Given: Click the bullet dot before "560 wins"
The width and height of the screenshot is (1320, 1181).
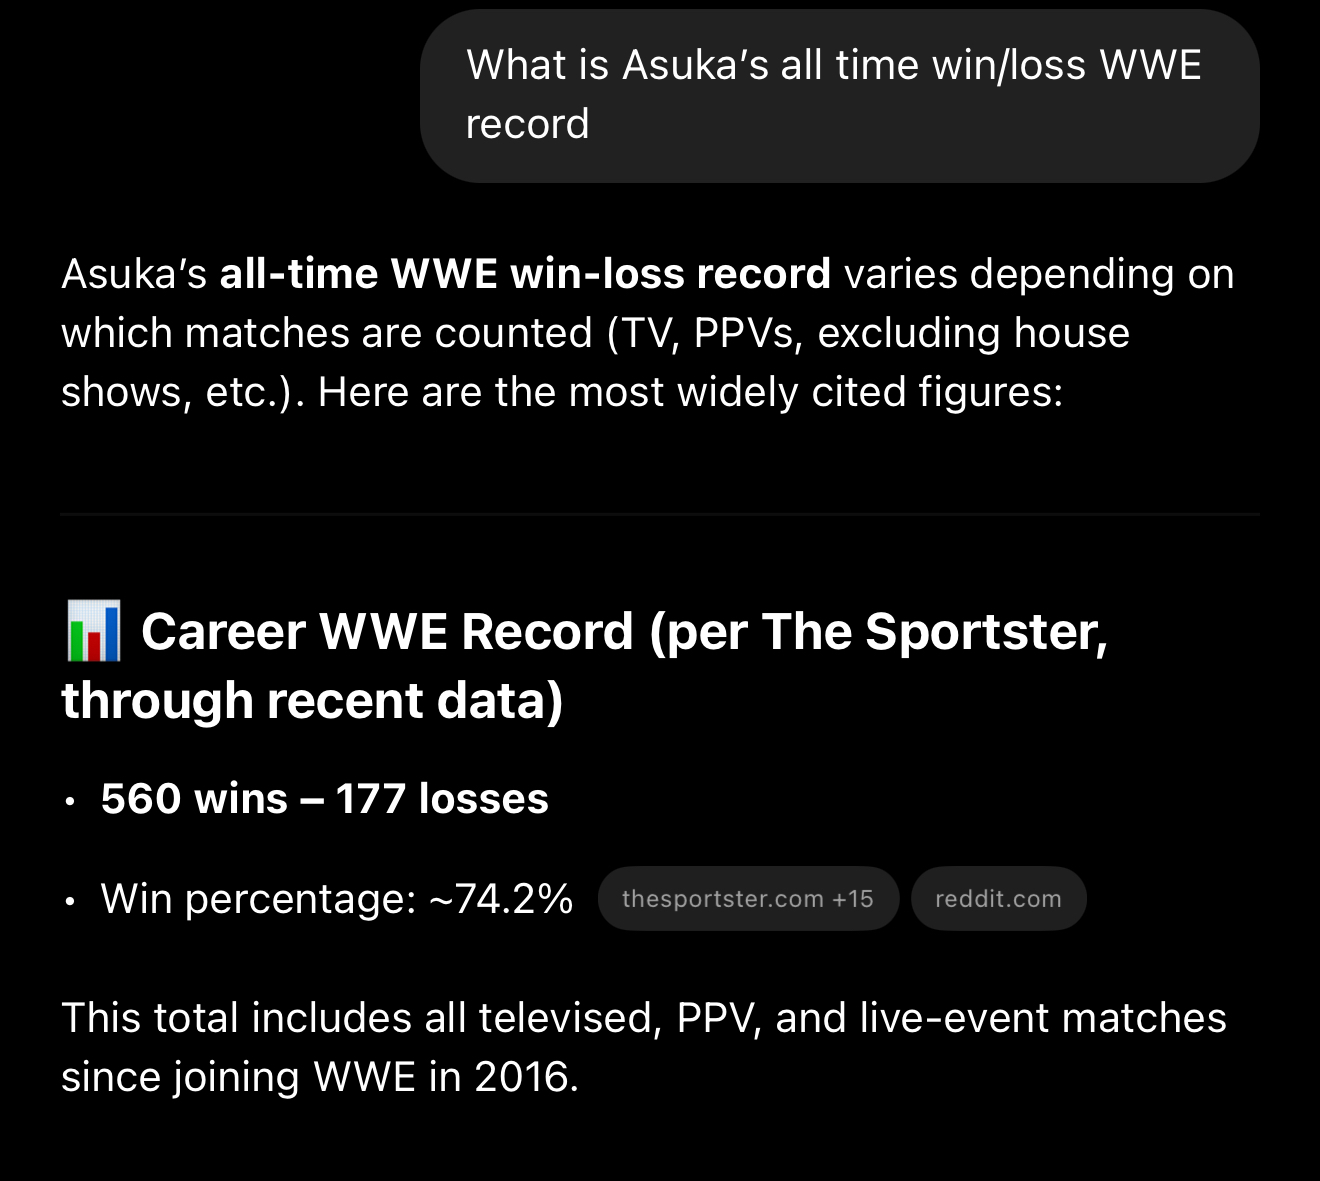Looking at the screenshot, I should pyautogui.click(x=69, y=801).
